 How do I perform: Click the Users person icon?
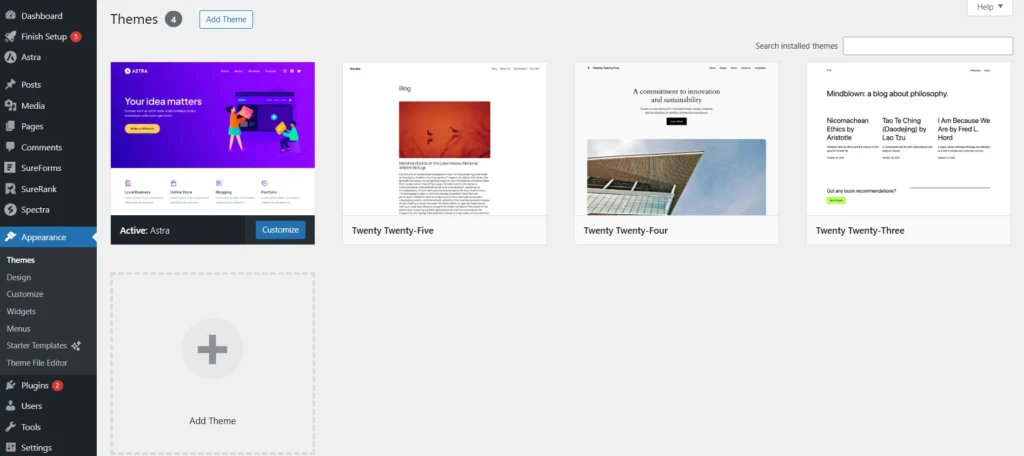(10, 406)
